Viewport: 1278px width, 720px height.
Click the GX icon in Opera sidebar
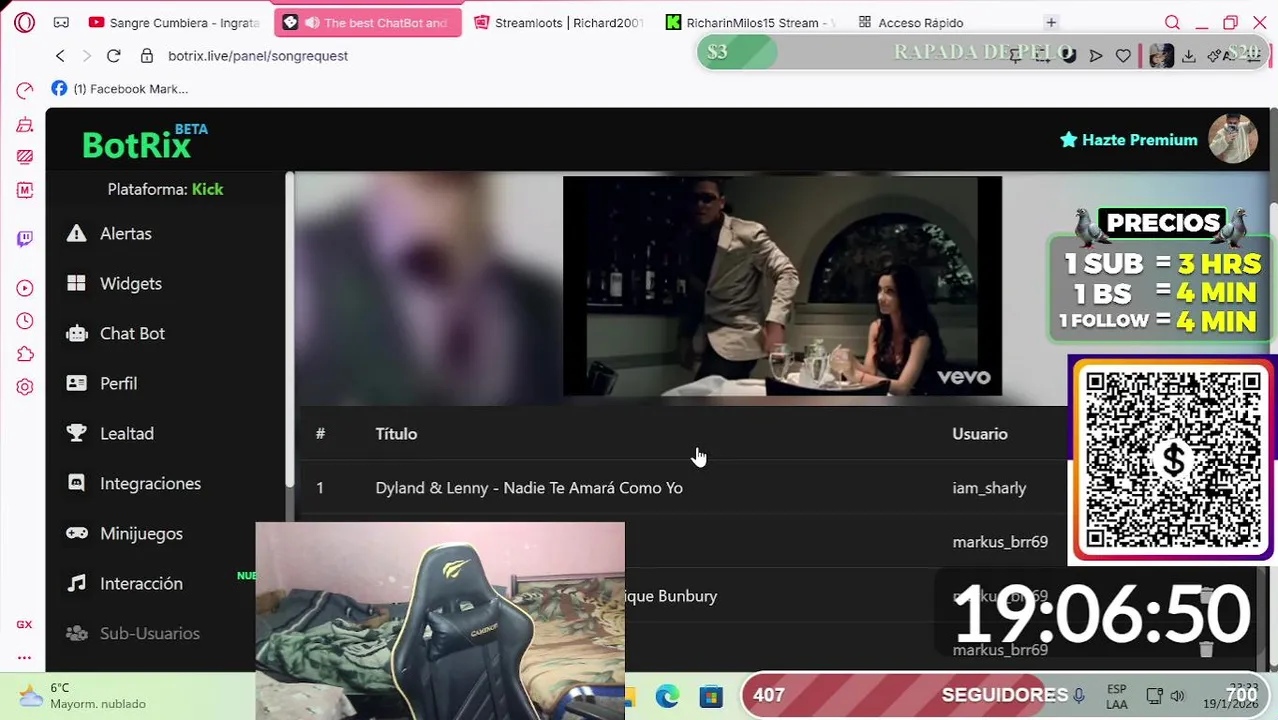[x=24, y=624]
